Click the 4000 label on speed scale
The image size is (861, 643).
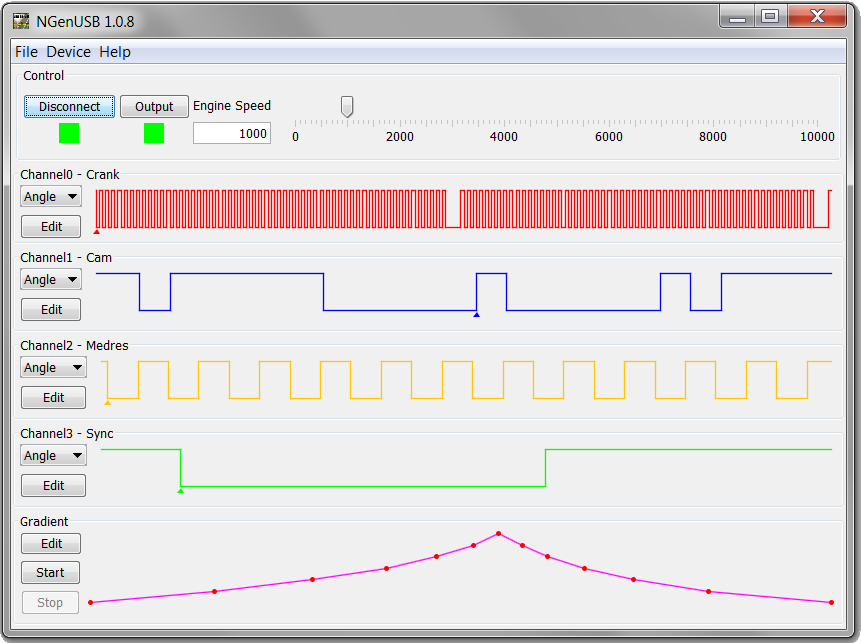[504, 137]
